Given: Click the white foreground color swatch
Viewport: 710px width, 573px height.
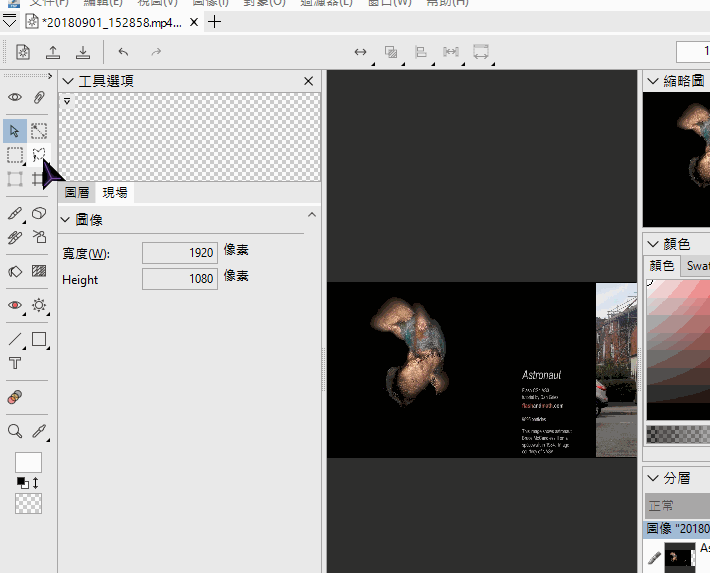Looking at the screenshot, I should click(x=28, y=462).
